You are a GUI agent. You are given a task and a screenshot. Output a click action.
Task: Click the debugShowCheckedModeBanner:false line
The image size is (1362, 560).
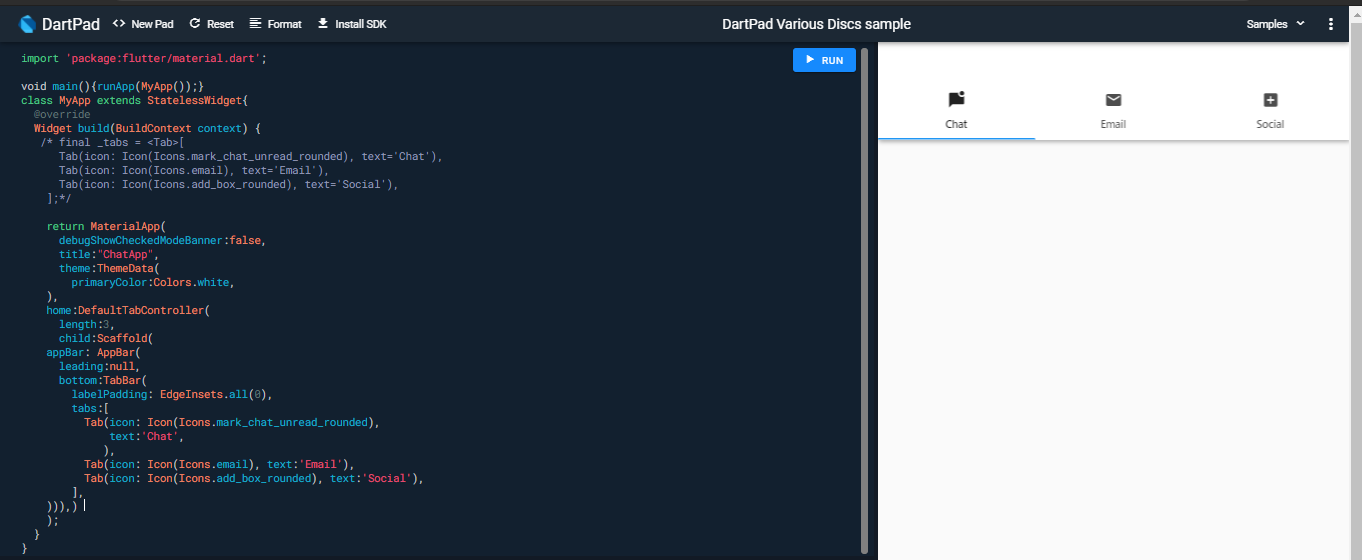163,241
